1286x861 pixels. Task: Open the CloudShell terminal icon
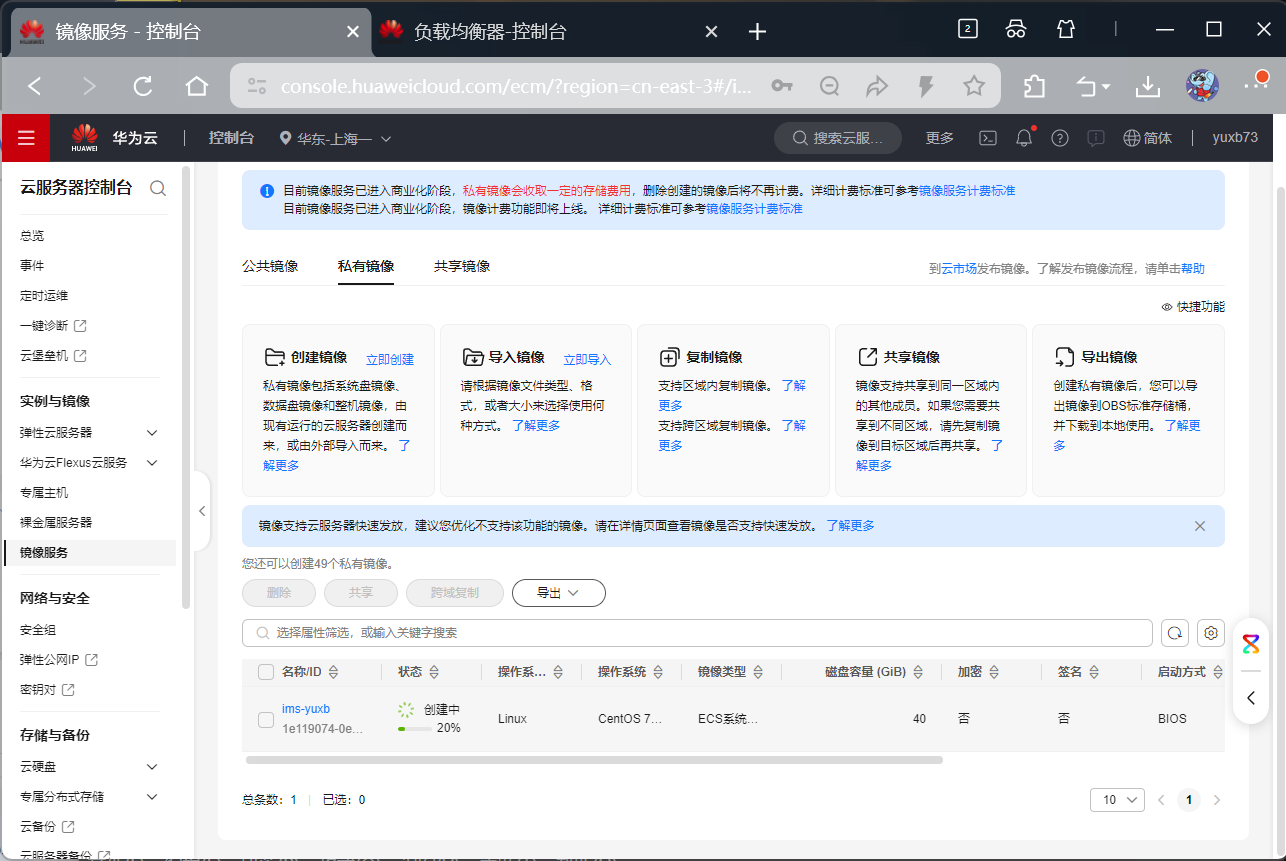[987, 138]
